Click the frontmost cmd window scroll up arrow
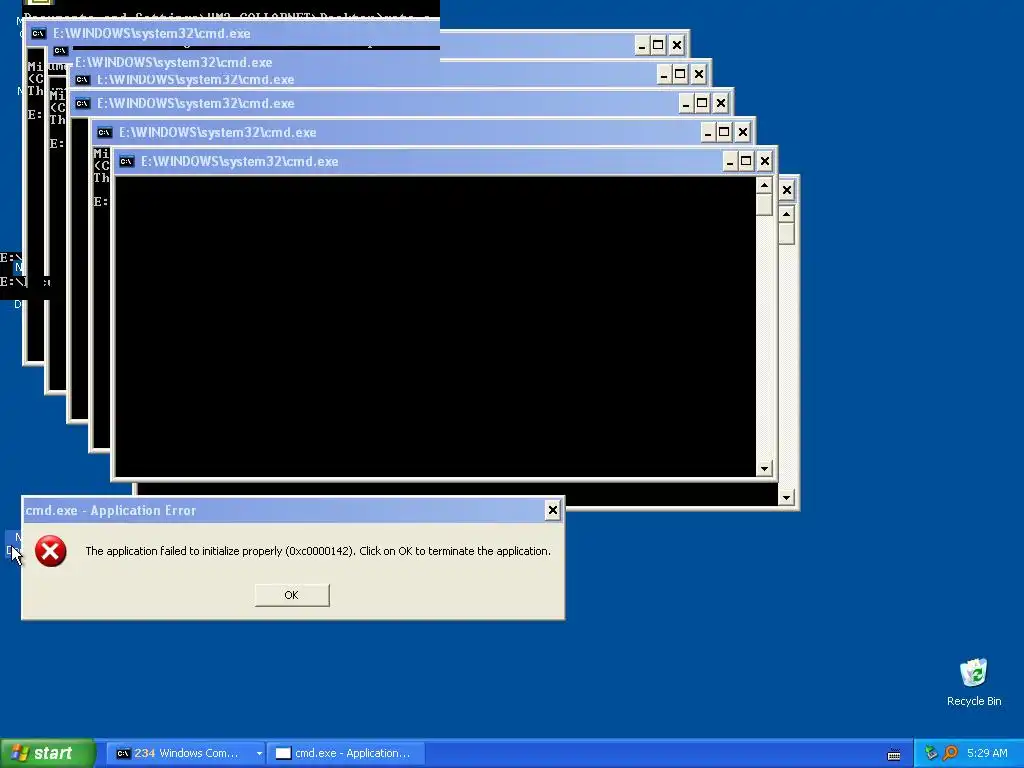This screenshot has height=768, width=1024. 764,185
